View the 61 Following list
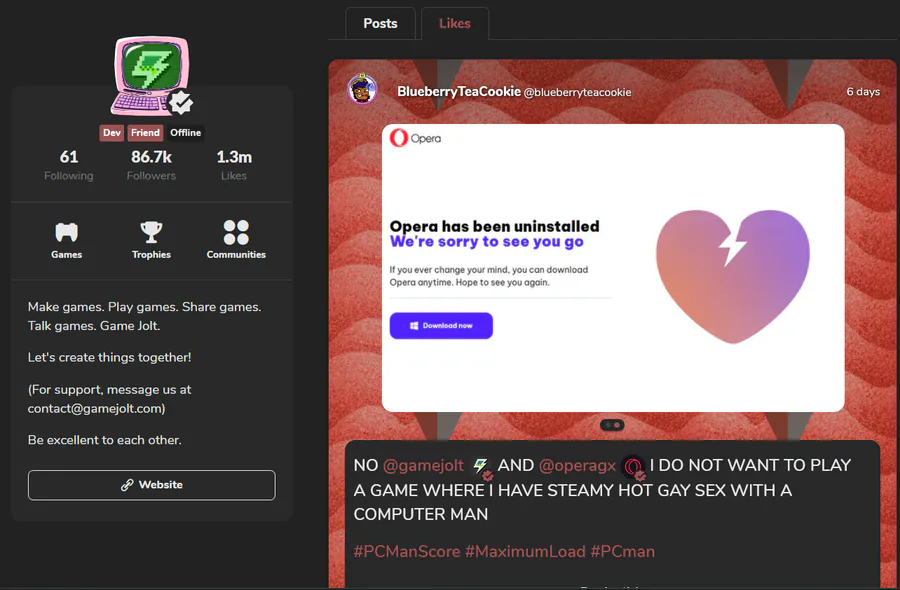 [x=69, y=165]
